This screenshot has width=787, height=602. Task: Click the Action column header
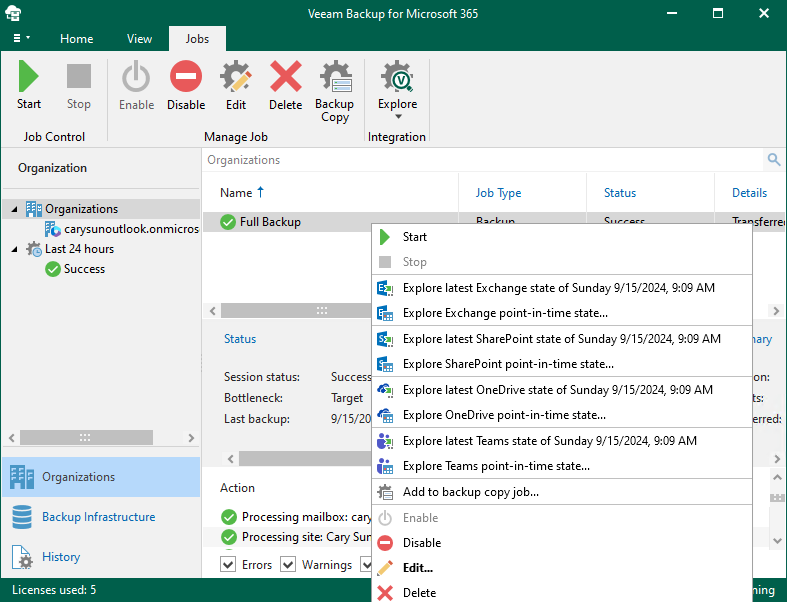[237, 488]
